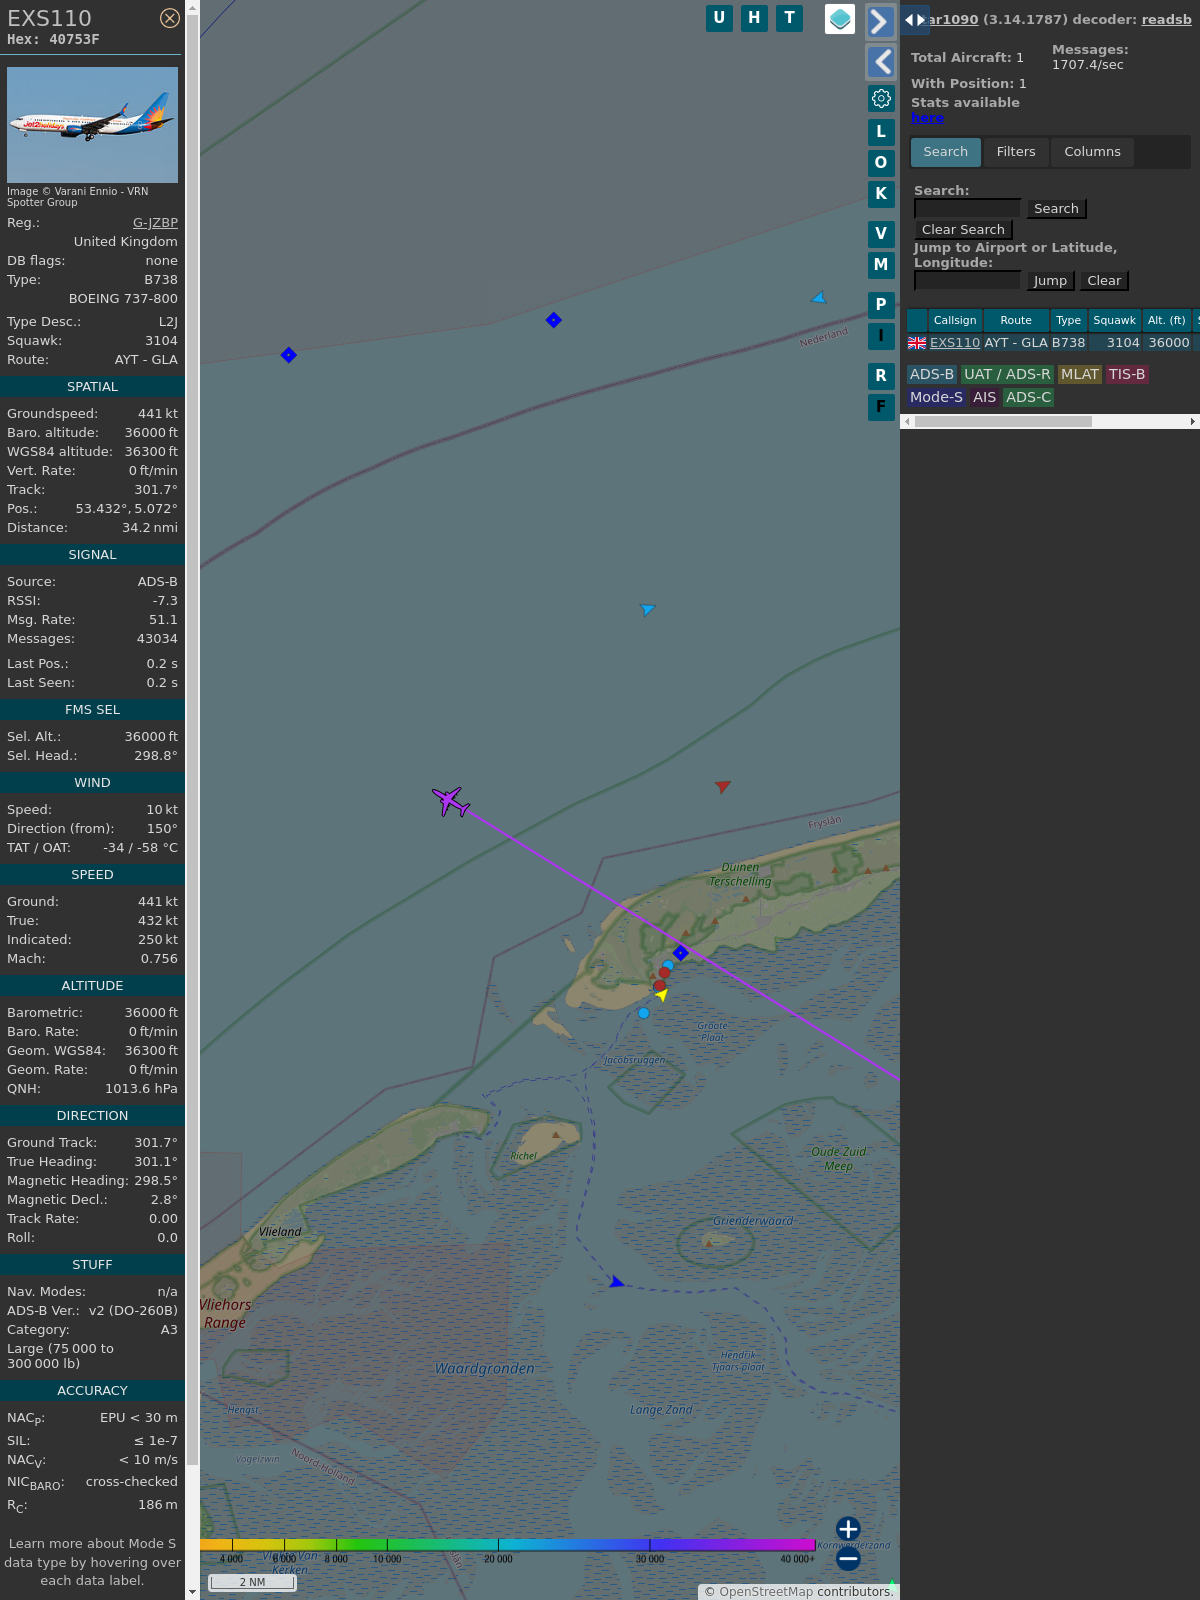
Task: Open the map layers selector icon
Action: [x=840, y=19]
